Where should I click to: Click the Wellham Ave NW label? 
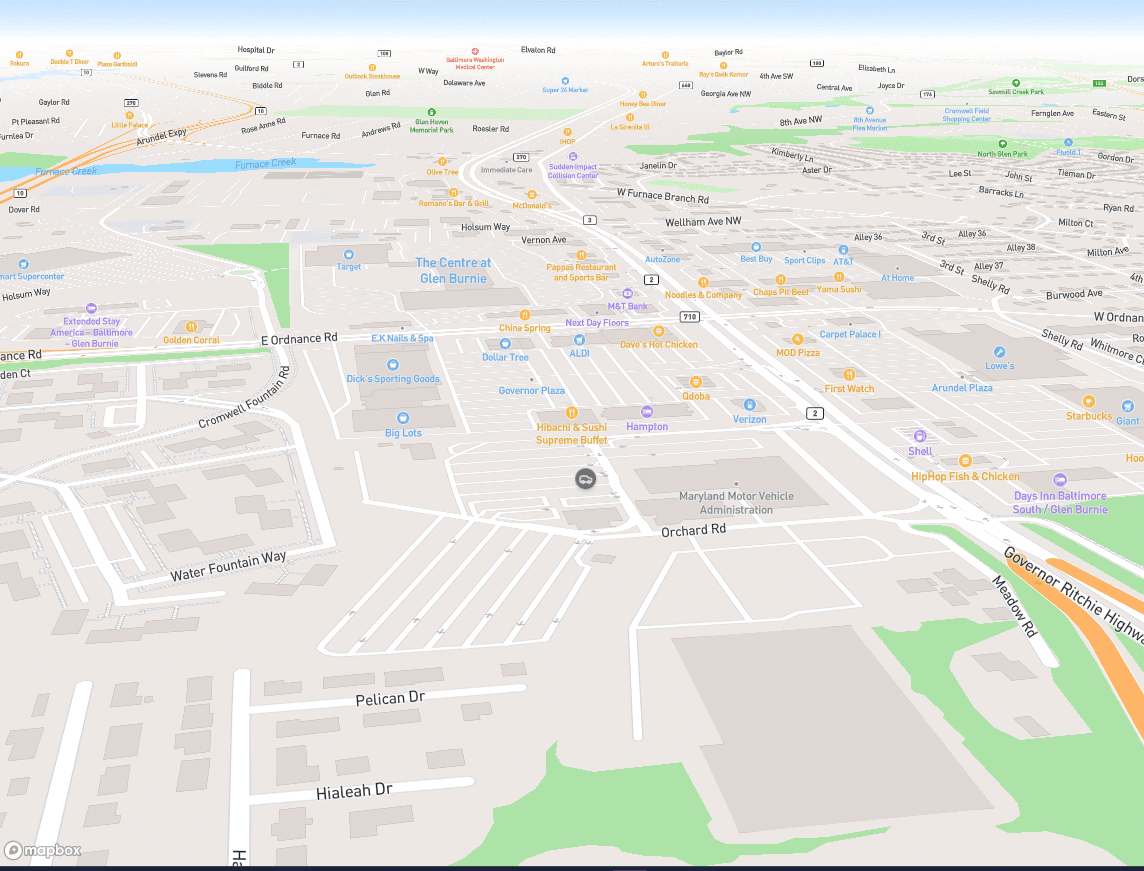pos(703,221)
